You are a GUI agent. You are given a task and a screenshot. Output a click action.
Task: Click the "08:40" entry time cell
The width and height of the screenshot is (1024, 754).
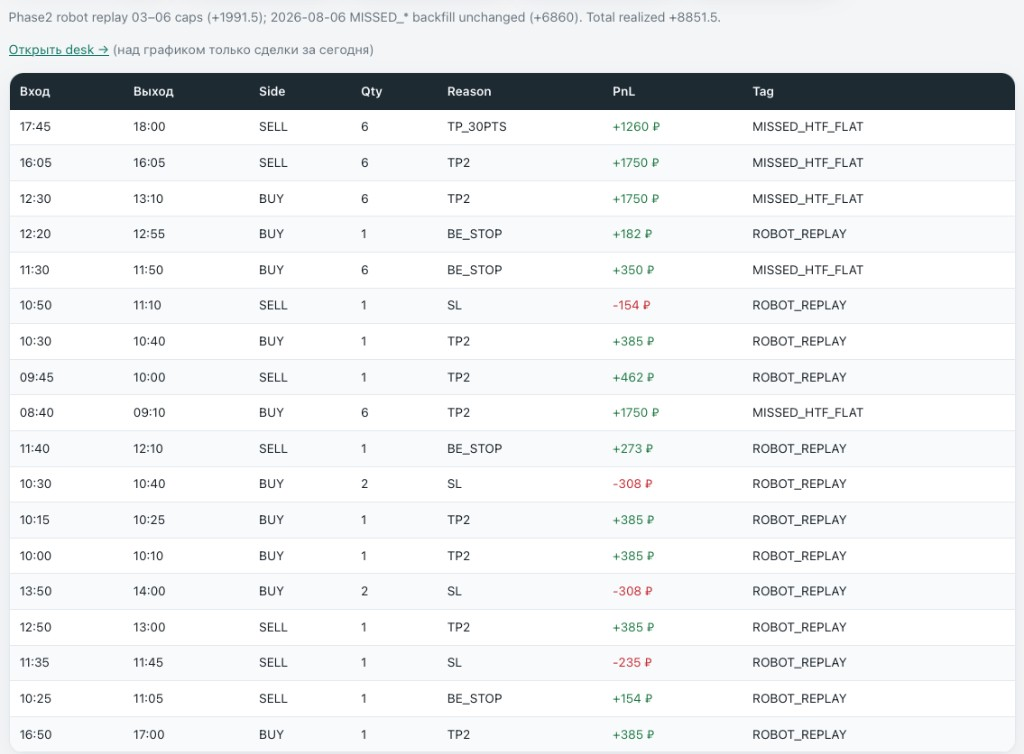tap(37, 413)
